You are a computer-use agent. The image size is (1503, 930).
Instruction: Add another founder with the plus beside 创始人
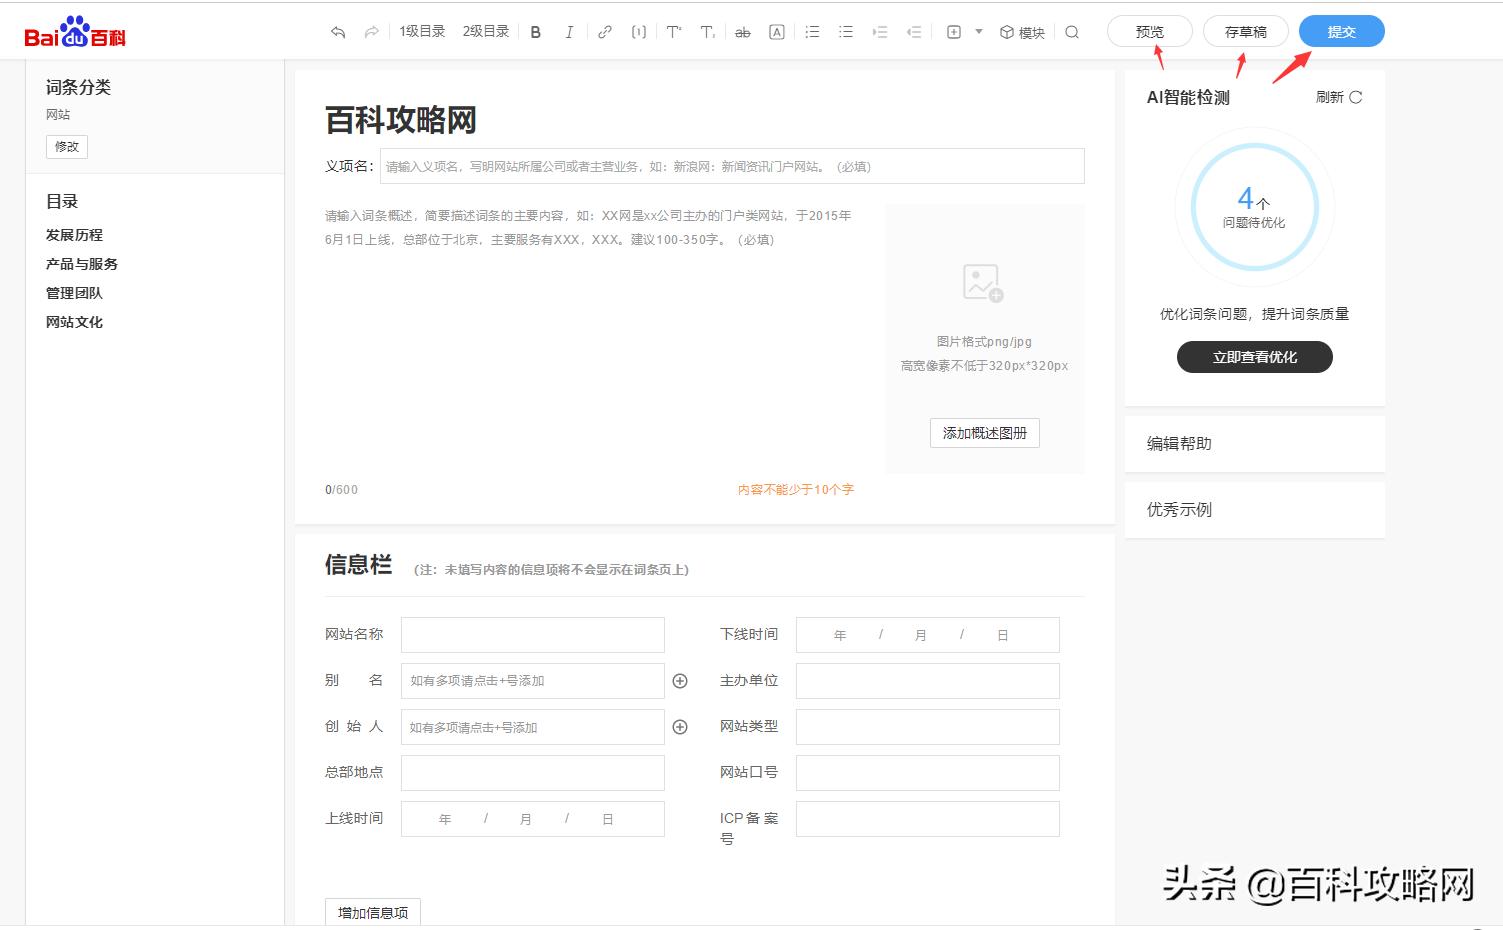tap(680, 726)
